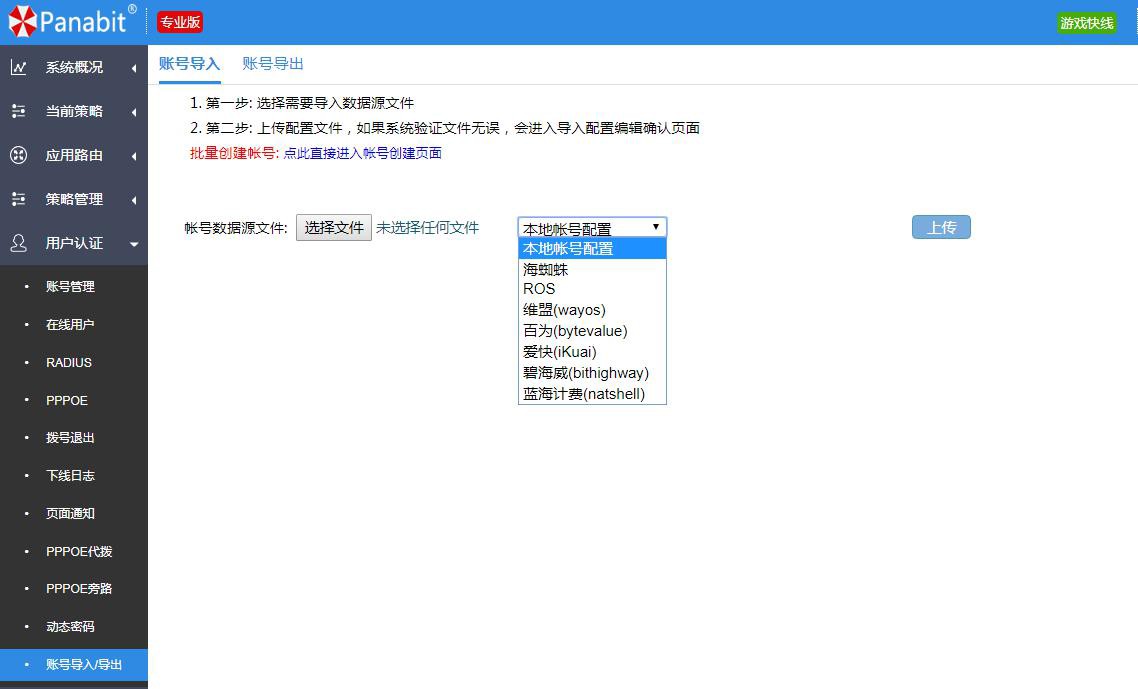This screenshot has width=1138, height=689.
Task: Expand 应用路由 menu arrow
Action: pos(134,156)
